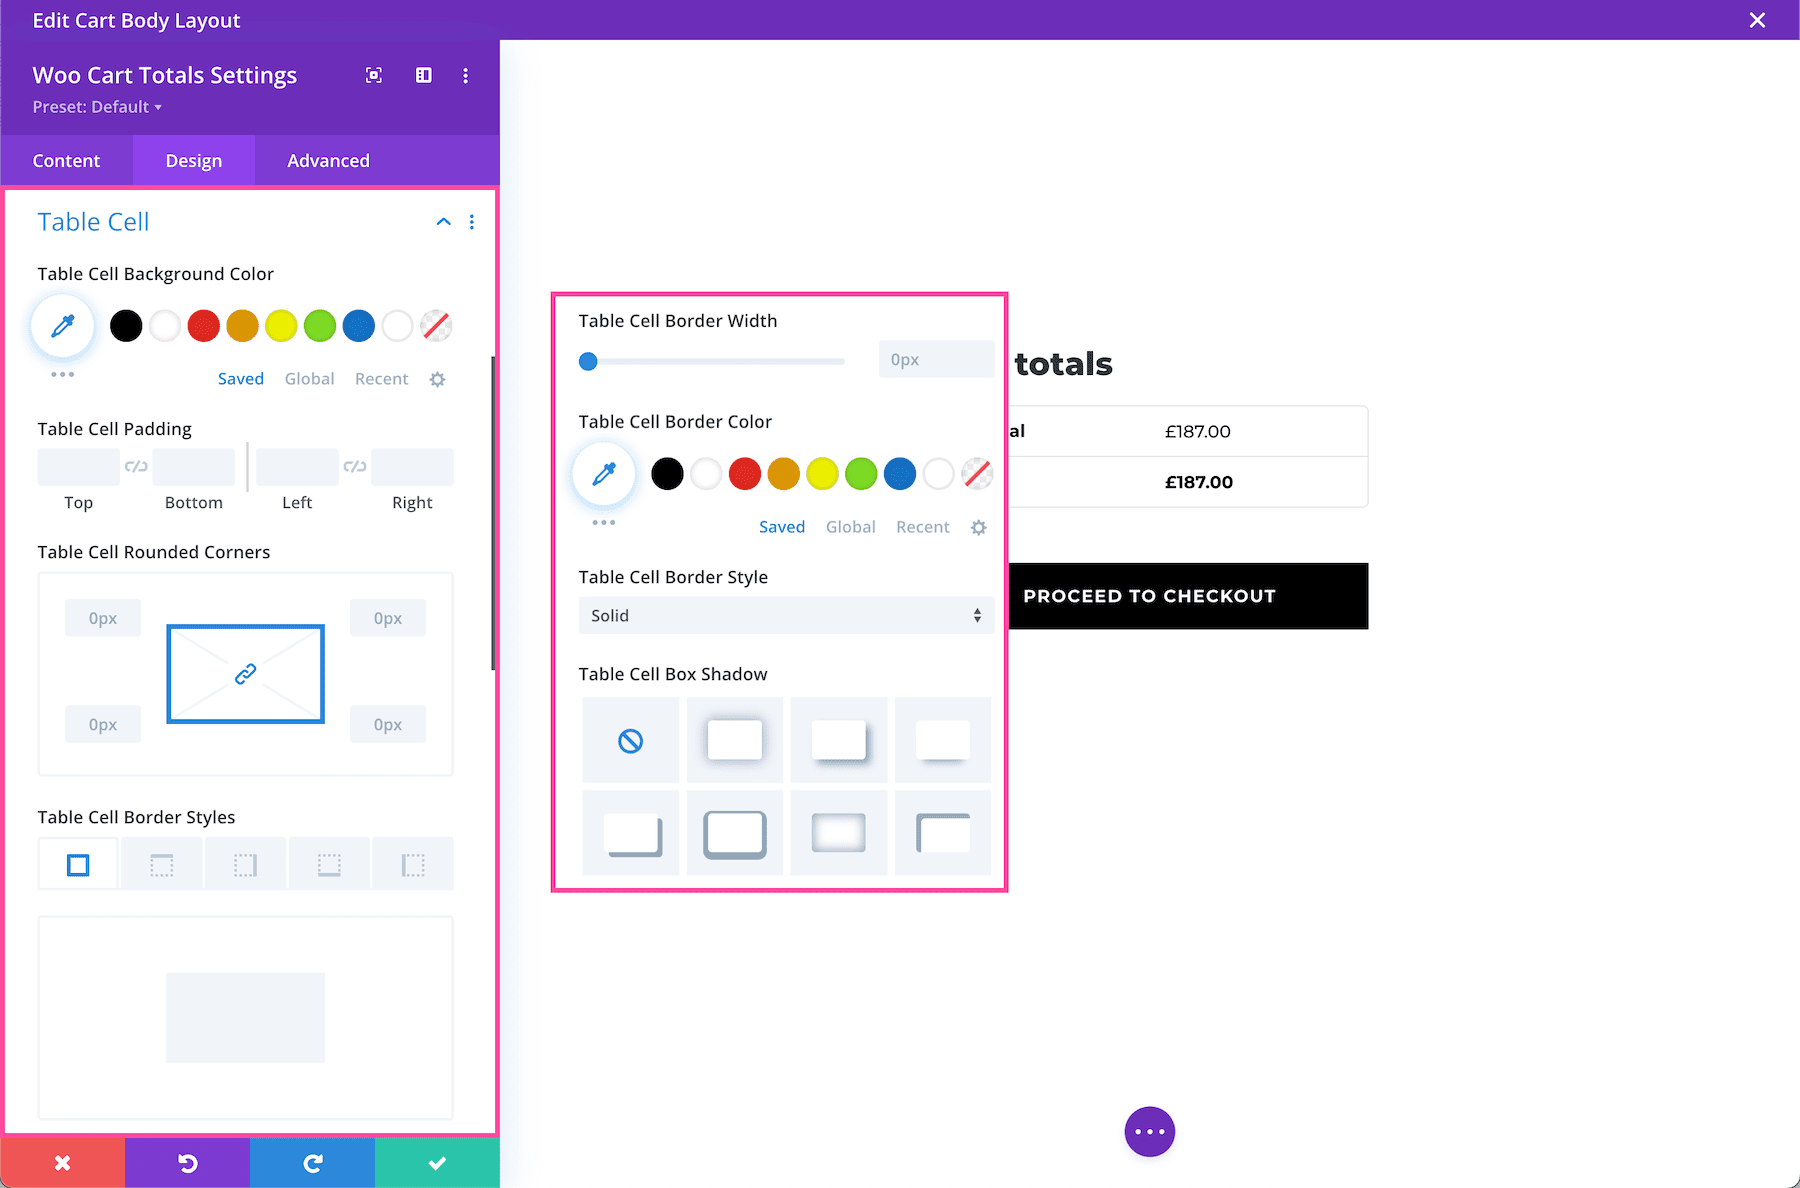The image size is (1800, 1188).
Task: Open the background color eyedropper picker
Action: 62,325
